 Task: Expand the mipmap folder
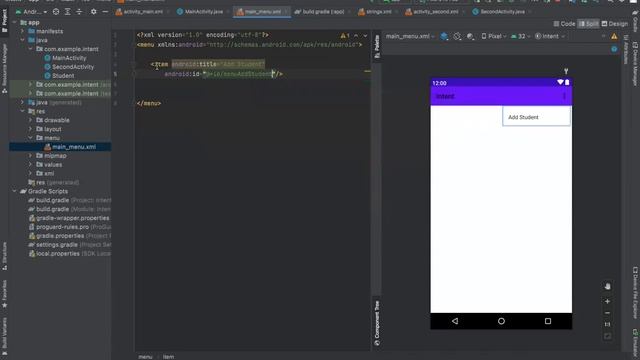(30, 156)
